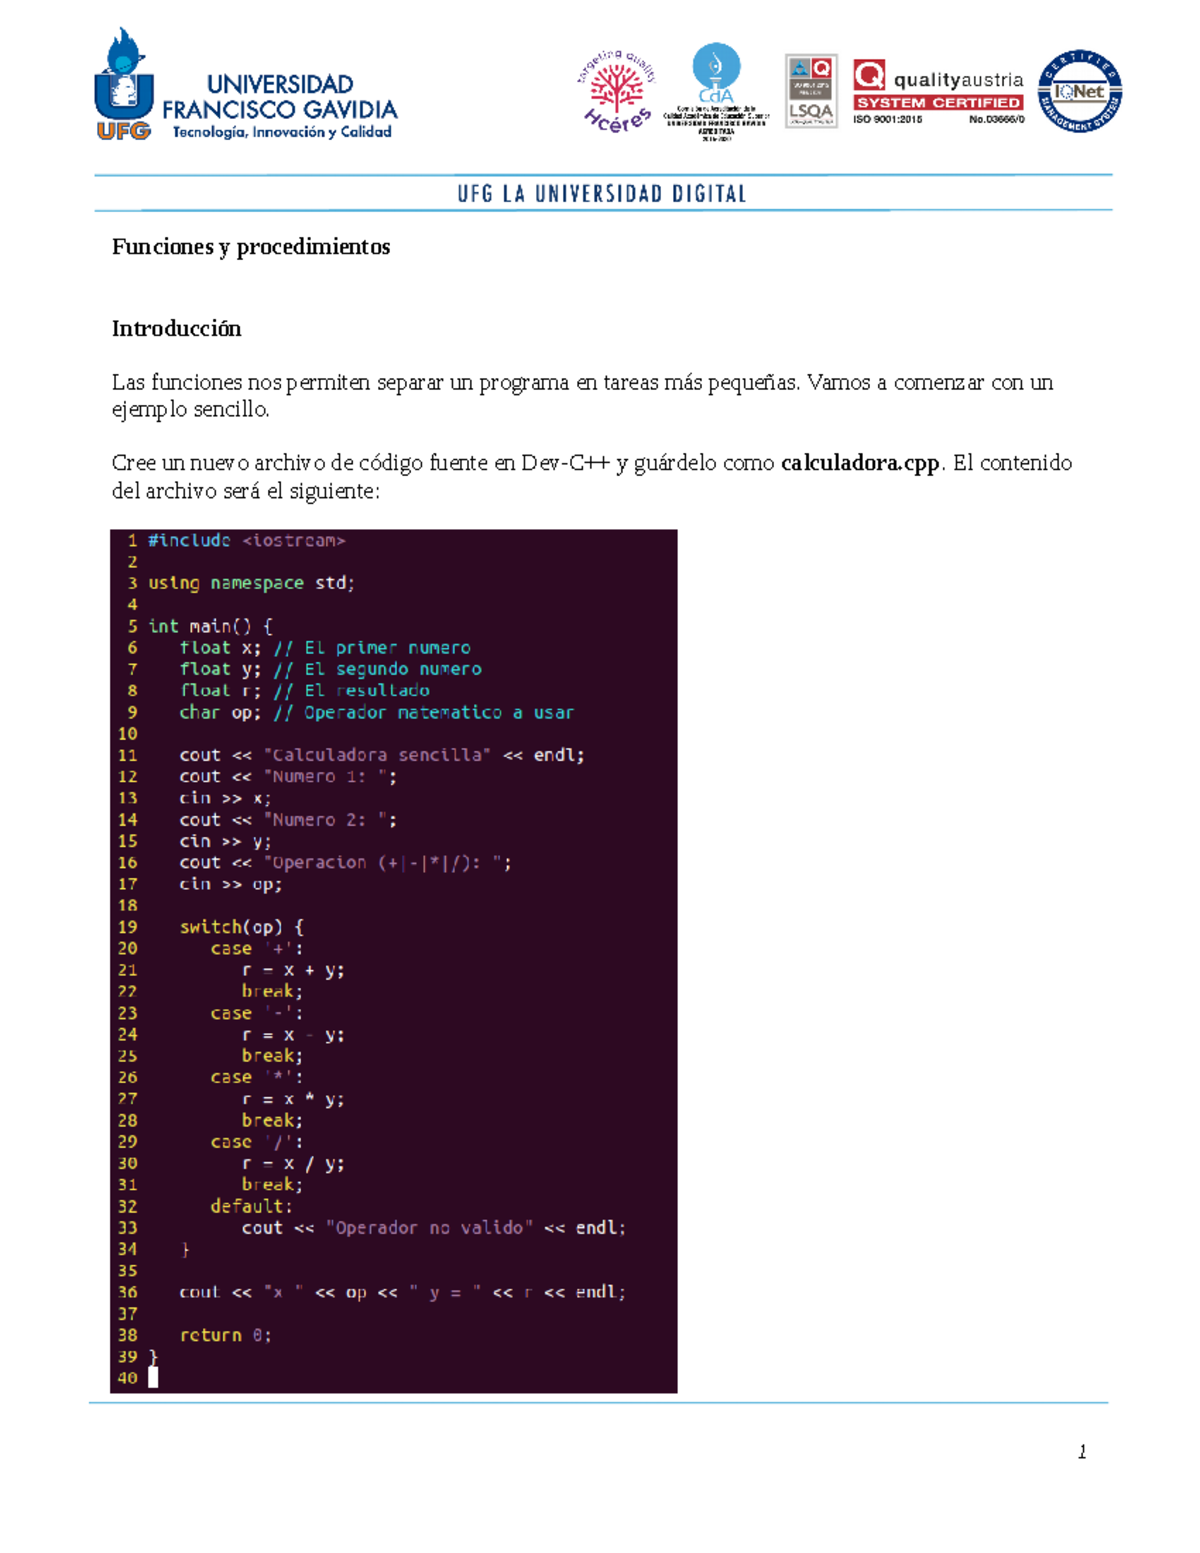Click the Quality Austria System Certified logo
The width and height of the screenshot is (1200, 1553).
pyautogui.click(x=938, y=91)
